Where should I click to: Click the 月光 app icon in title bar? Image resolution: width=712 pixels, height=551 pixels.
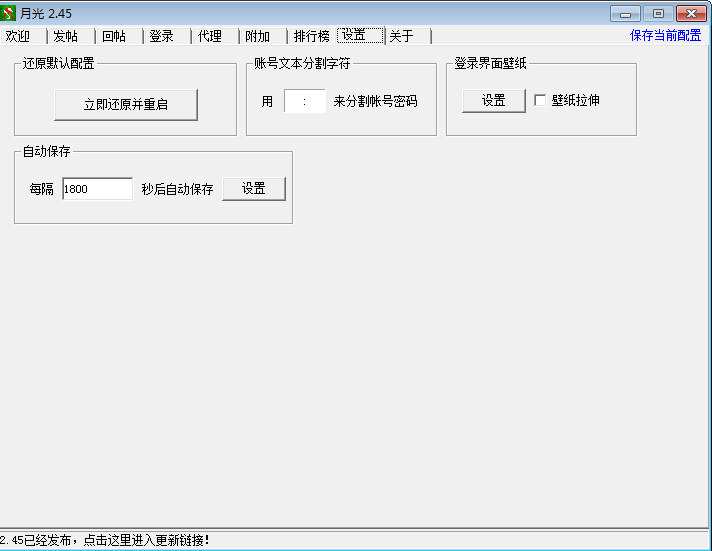coord(10,13)
